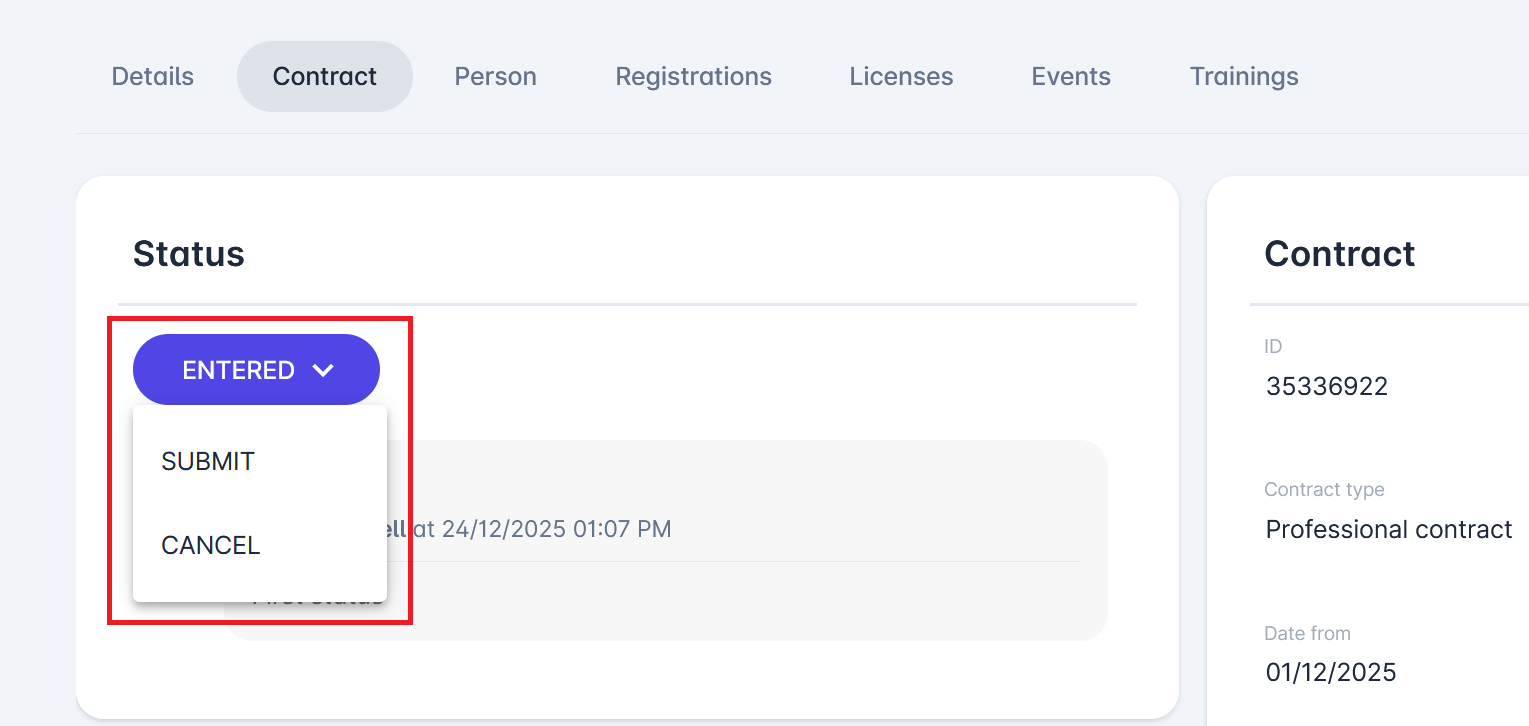Select CANCEL in the status menu
1529x726 pixels.
click(x=210, y=545)
